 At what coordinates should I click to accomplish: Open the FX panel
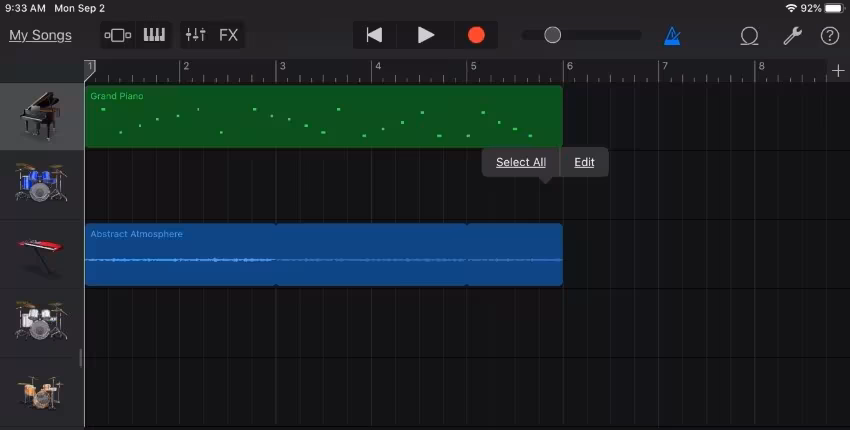pos(229,35)
